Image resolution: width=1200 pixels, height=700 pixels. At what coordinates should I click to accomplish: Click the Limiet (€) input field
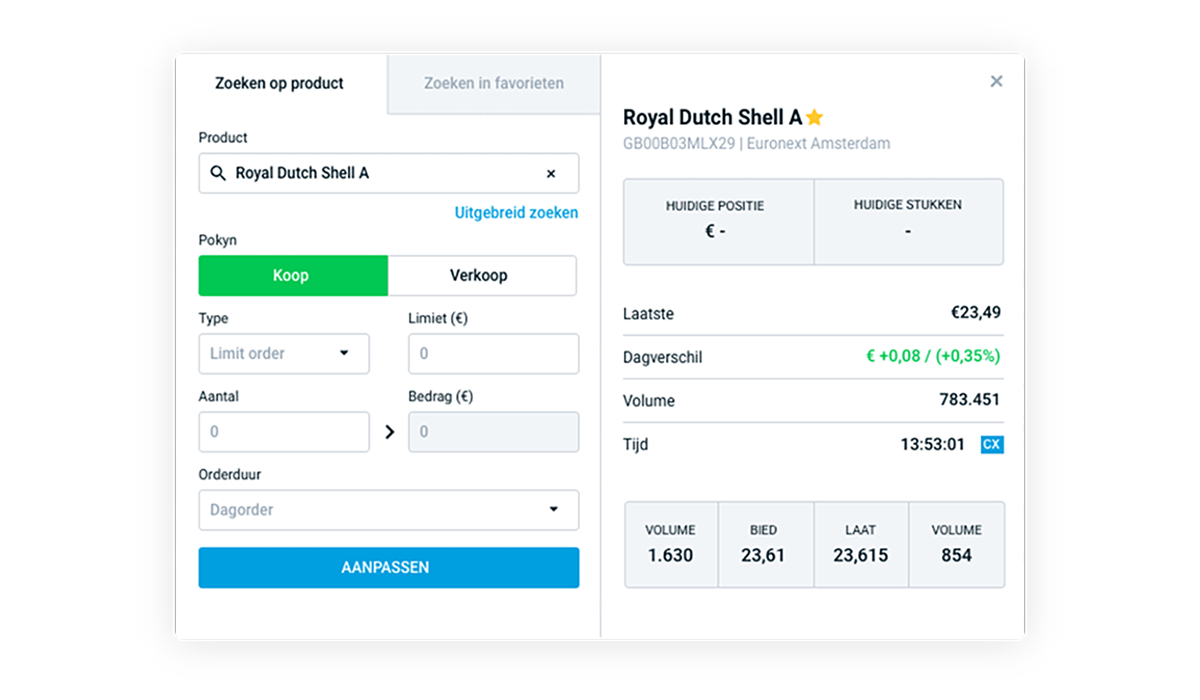[493, 353]
